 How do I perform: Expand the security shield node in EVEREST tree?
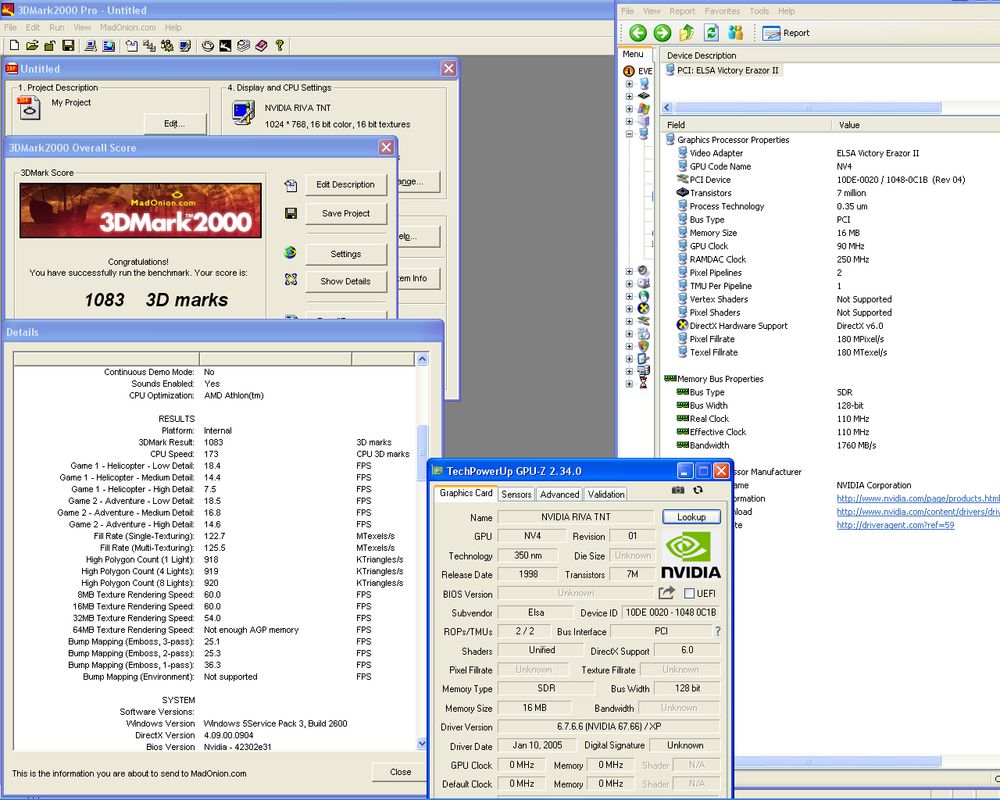(x=629, y=346)
